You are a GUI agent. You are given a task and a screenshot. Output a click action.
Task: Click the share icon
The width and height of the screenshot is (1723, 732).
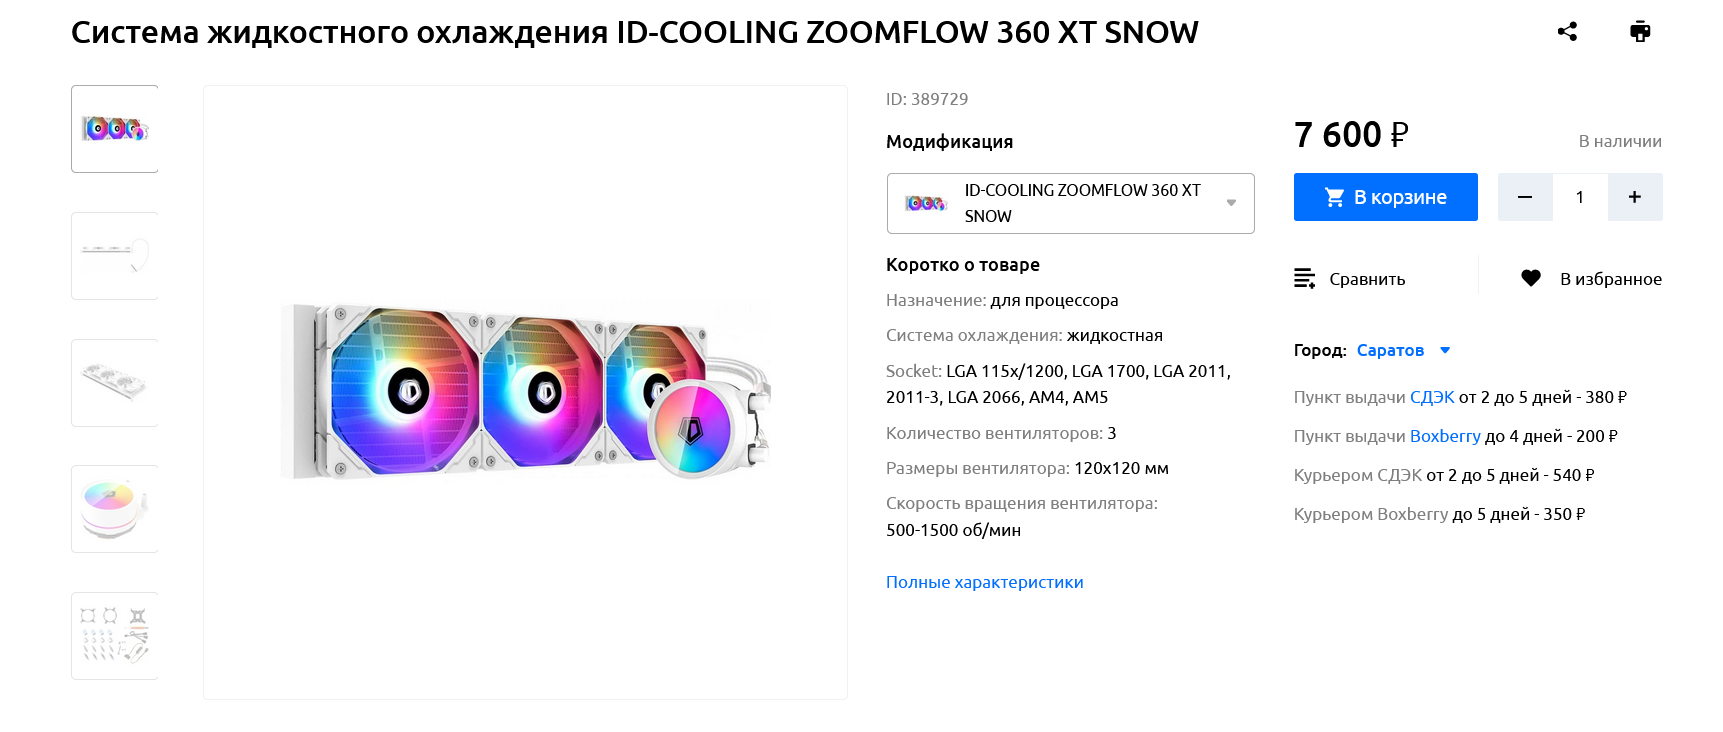pos(1567,32)
